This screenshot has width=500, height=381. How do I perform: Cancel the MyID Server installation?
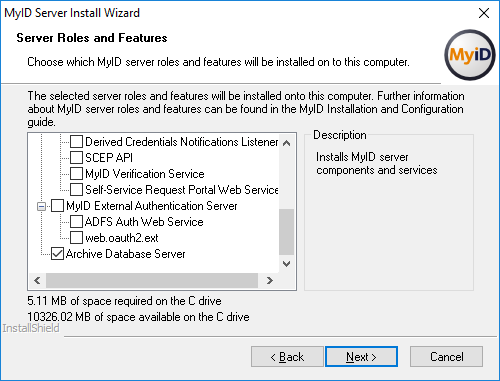446,357
